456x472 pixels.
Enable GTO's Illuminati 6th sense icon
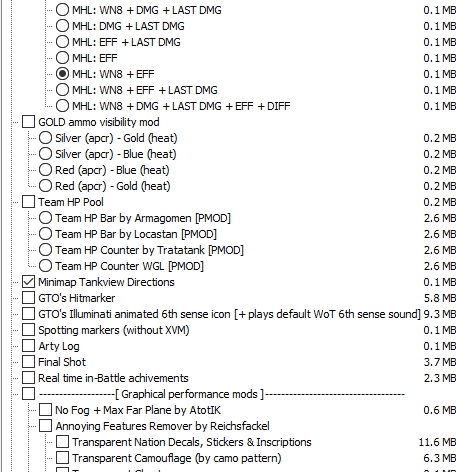coord(28,314)
